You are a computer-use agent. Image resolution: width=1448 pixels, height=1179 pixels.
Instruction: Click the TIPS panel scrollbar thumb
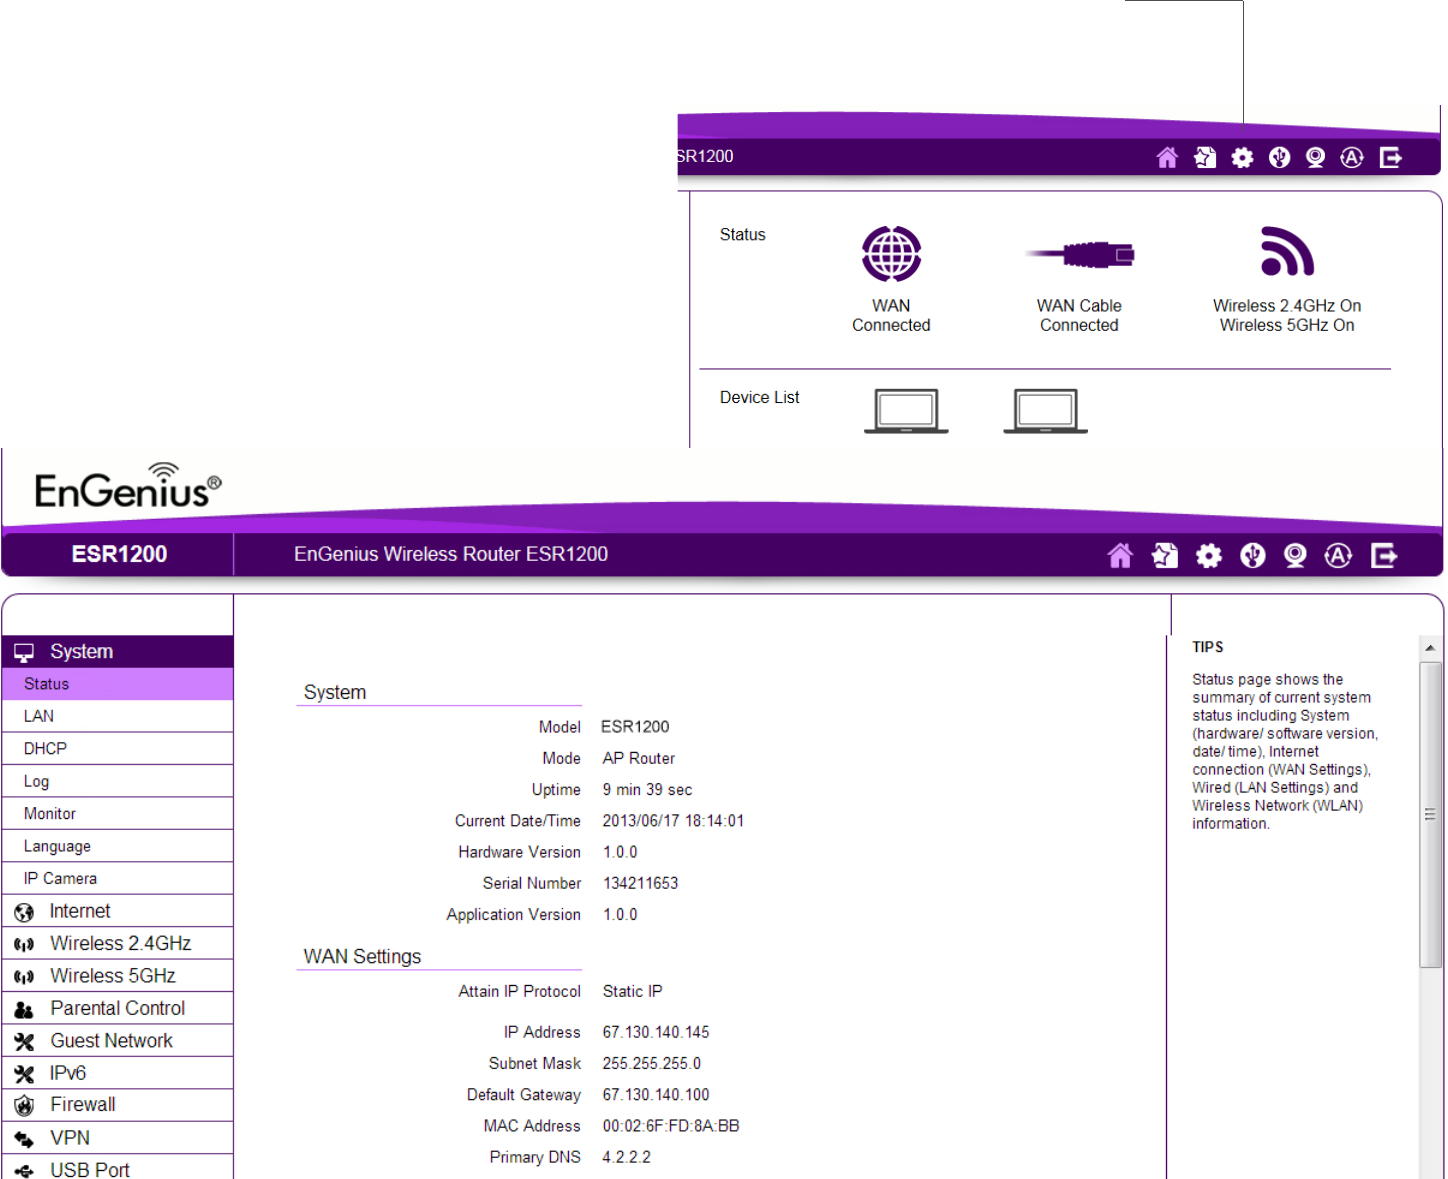[x=1430, y=814]
